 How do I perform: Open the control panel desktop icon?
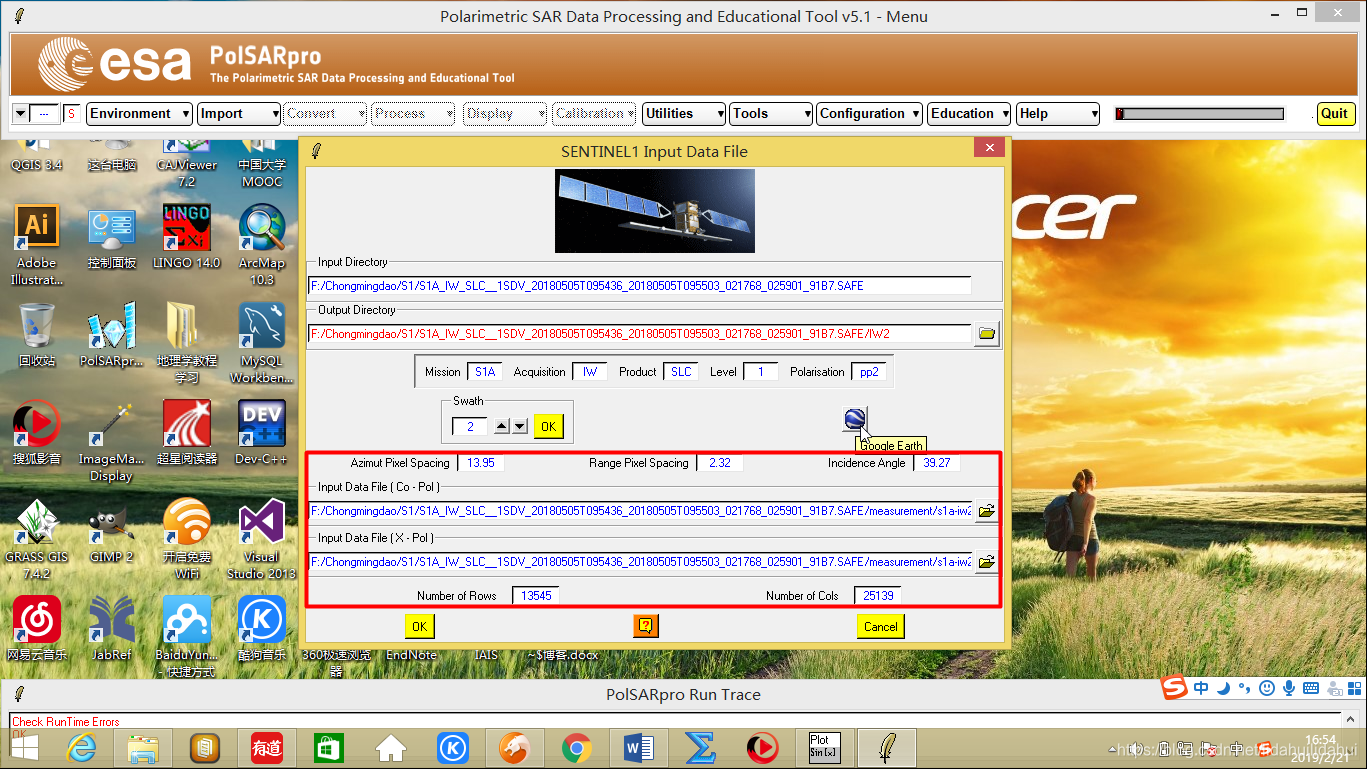(111, 237)
